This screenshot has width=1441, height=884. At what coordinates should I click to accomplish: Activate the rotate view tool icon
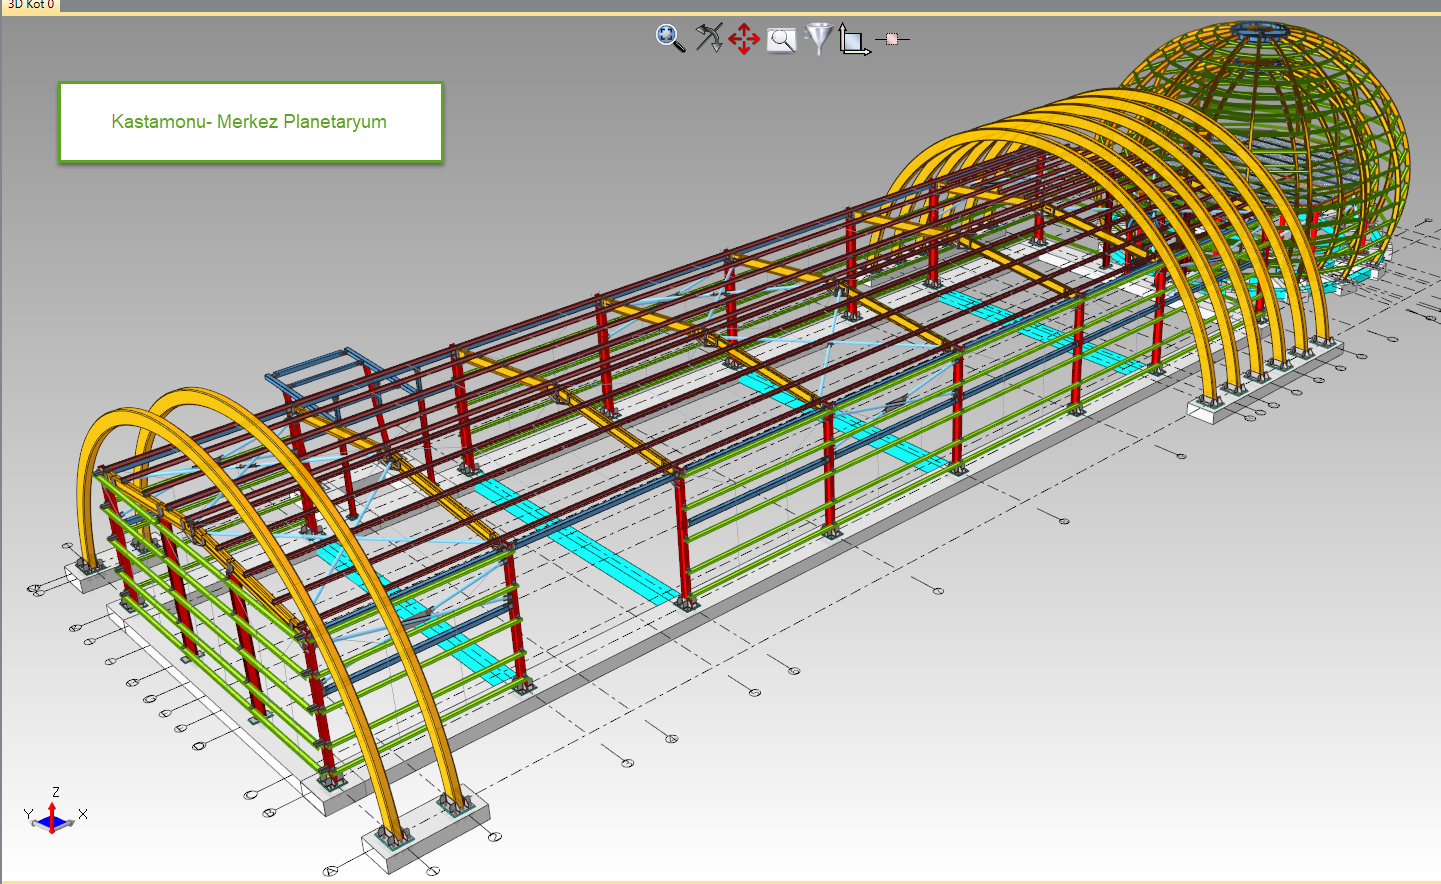pyautogui.click(x=708, y=38)
